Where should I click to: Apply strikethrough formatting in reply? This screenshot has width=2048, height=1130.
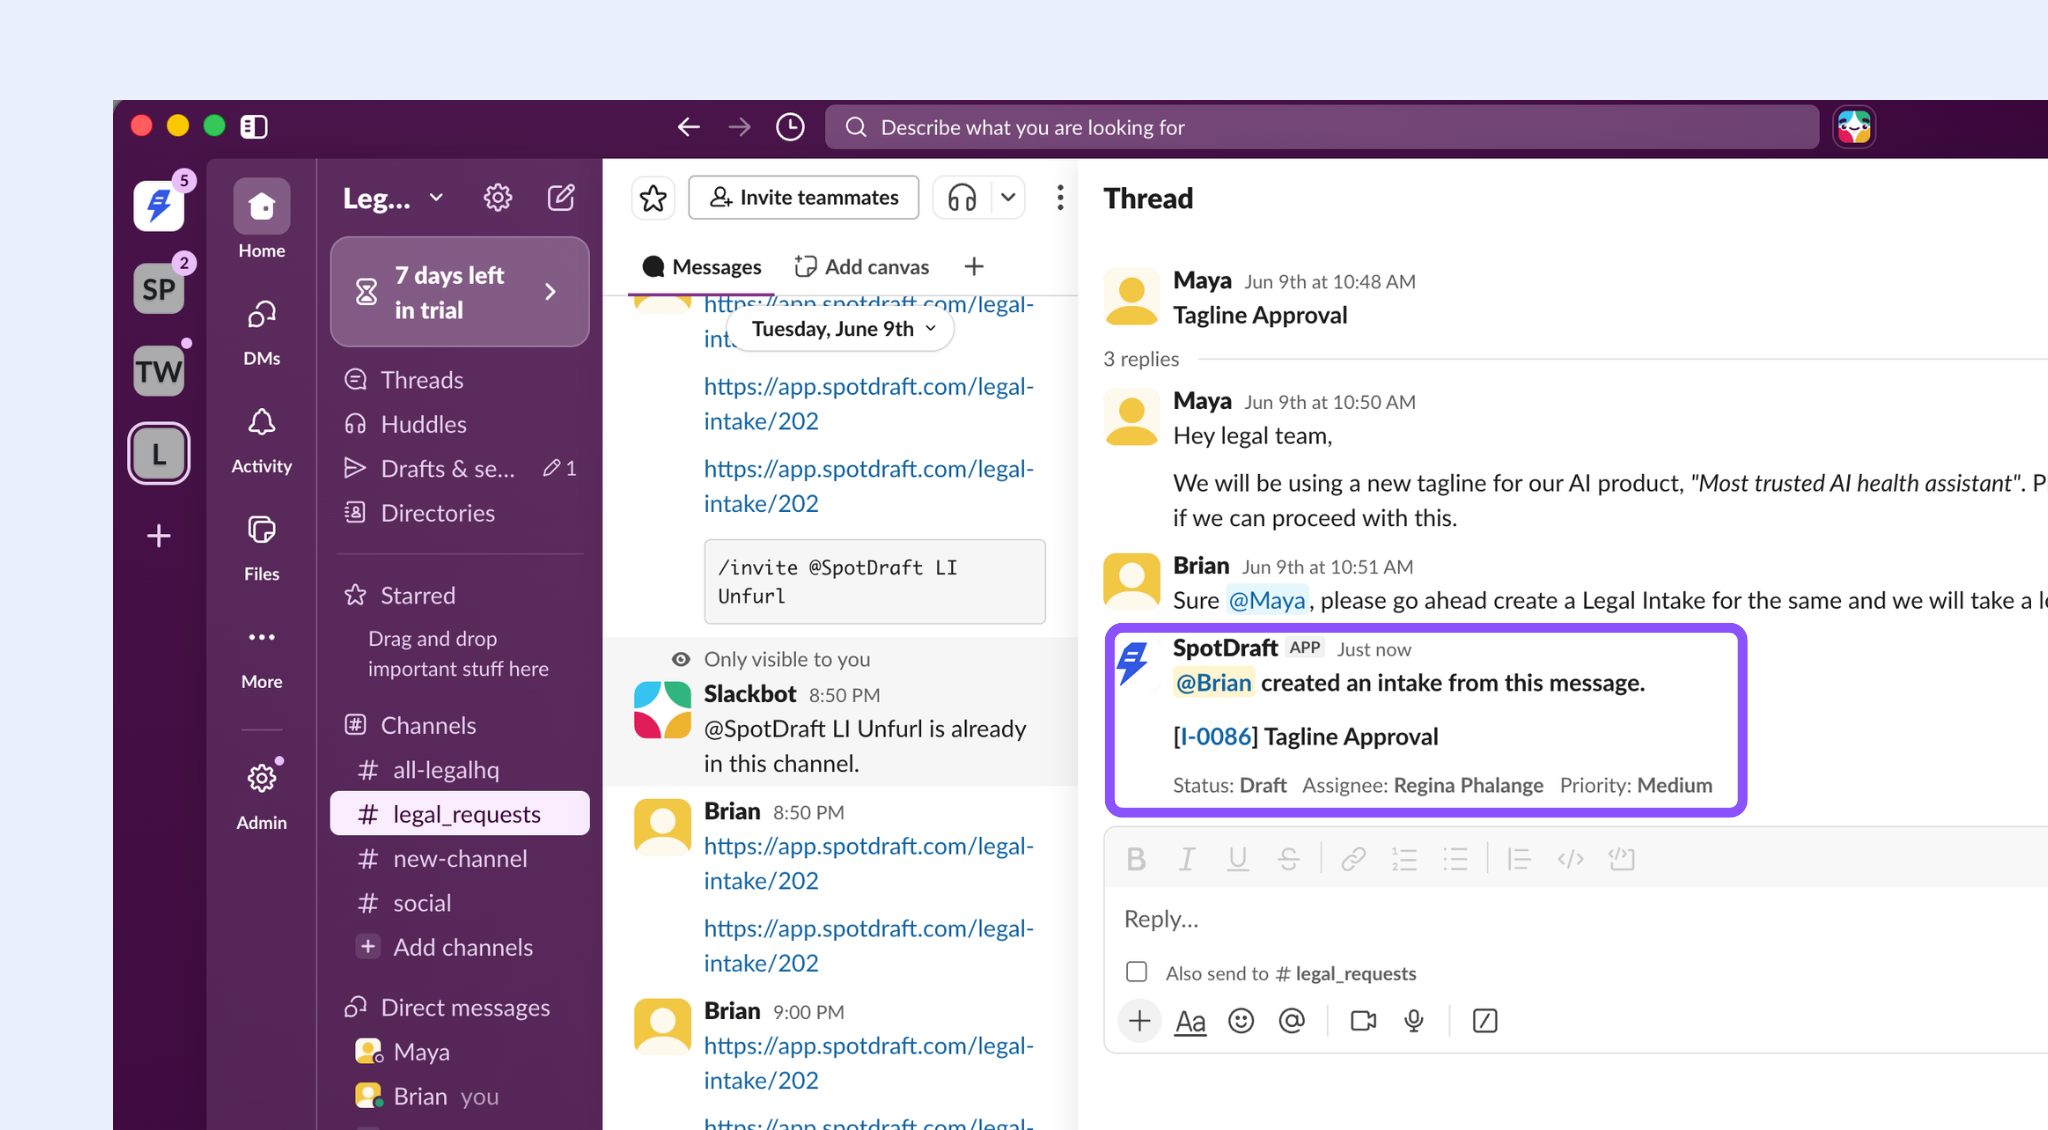[1289, 859]
